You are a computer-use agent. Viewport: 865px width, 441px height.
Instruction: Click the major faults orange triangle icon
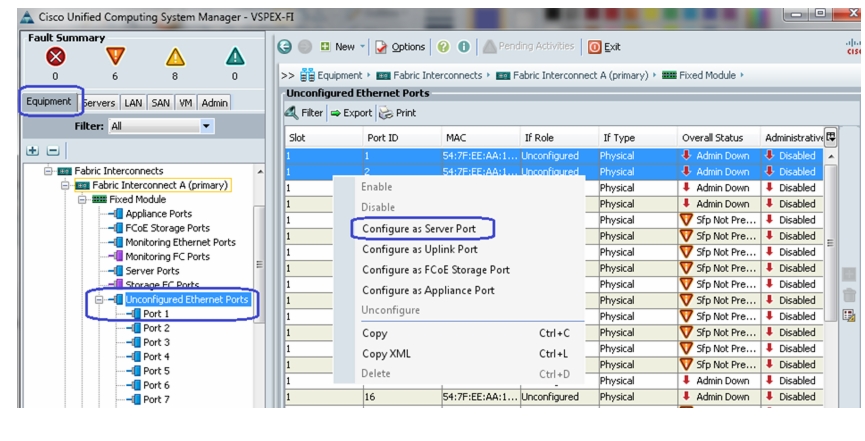(115, 56)
